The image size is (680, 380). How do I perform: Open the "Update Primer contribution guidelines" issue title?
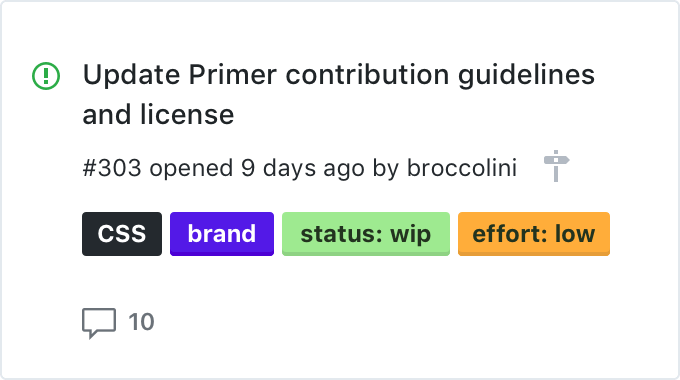(339, 75)
